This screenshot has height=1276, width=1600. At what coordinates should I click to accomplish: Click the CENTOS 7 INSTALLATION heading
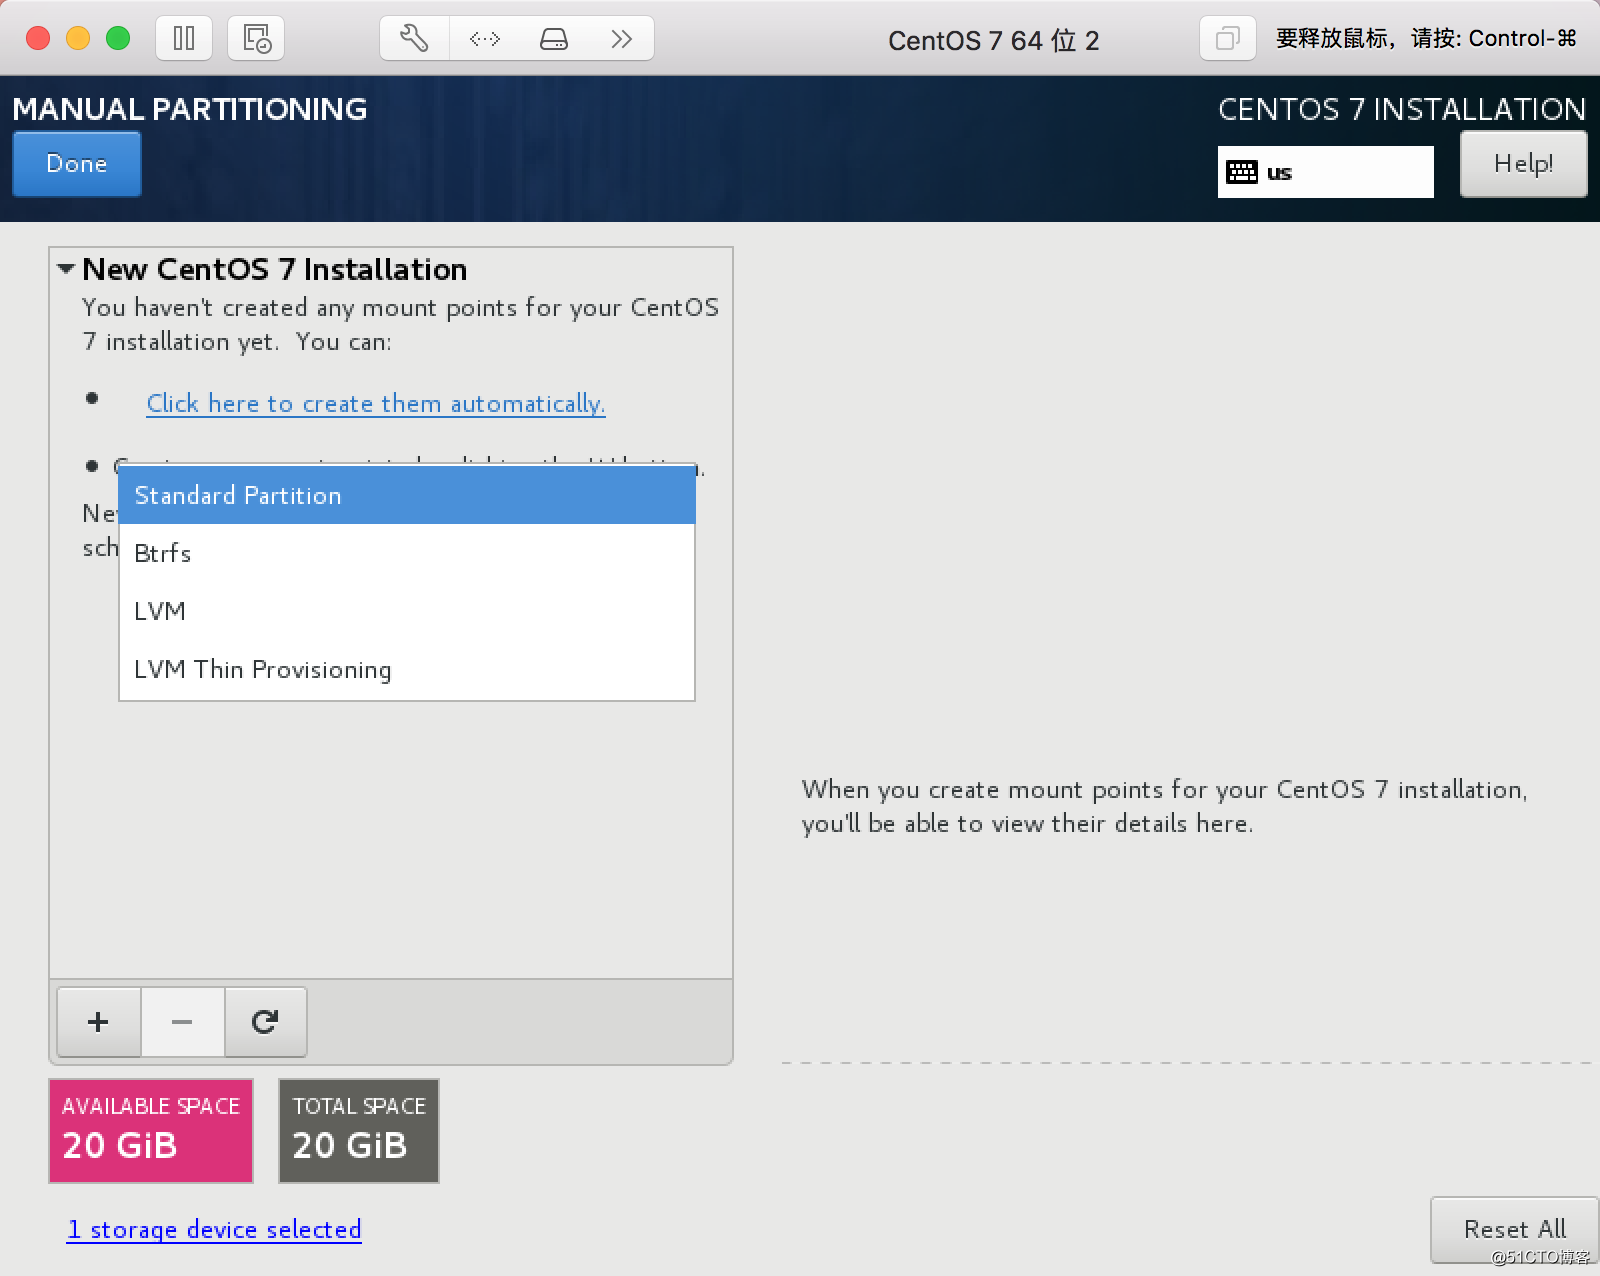(x=1402, y=109)
